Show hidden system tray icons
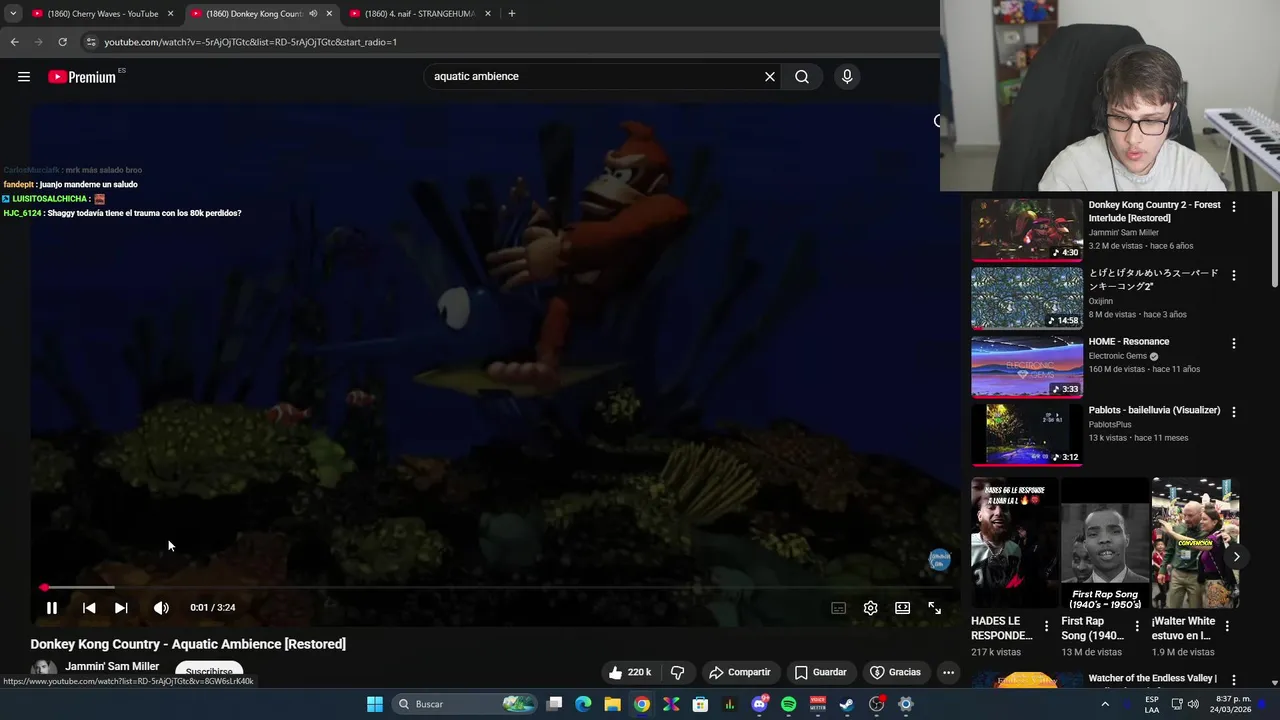1280x720 pixels. point(1105,704)
